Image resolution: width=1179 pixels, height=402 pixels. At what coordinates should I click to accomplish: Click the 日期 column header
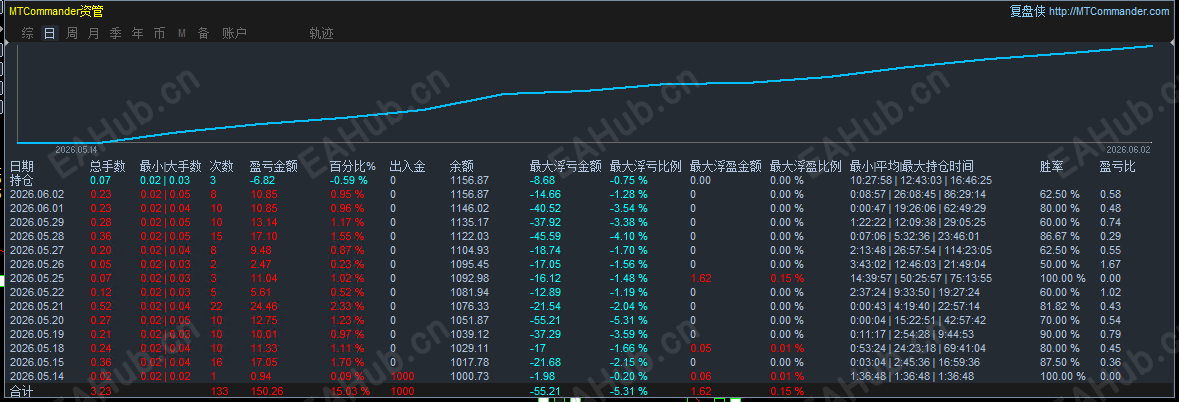(x=21, y=166)
